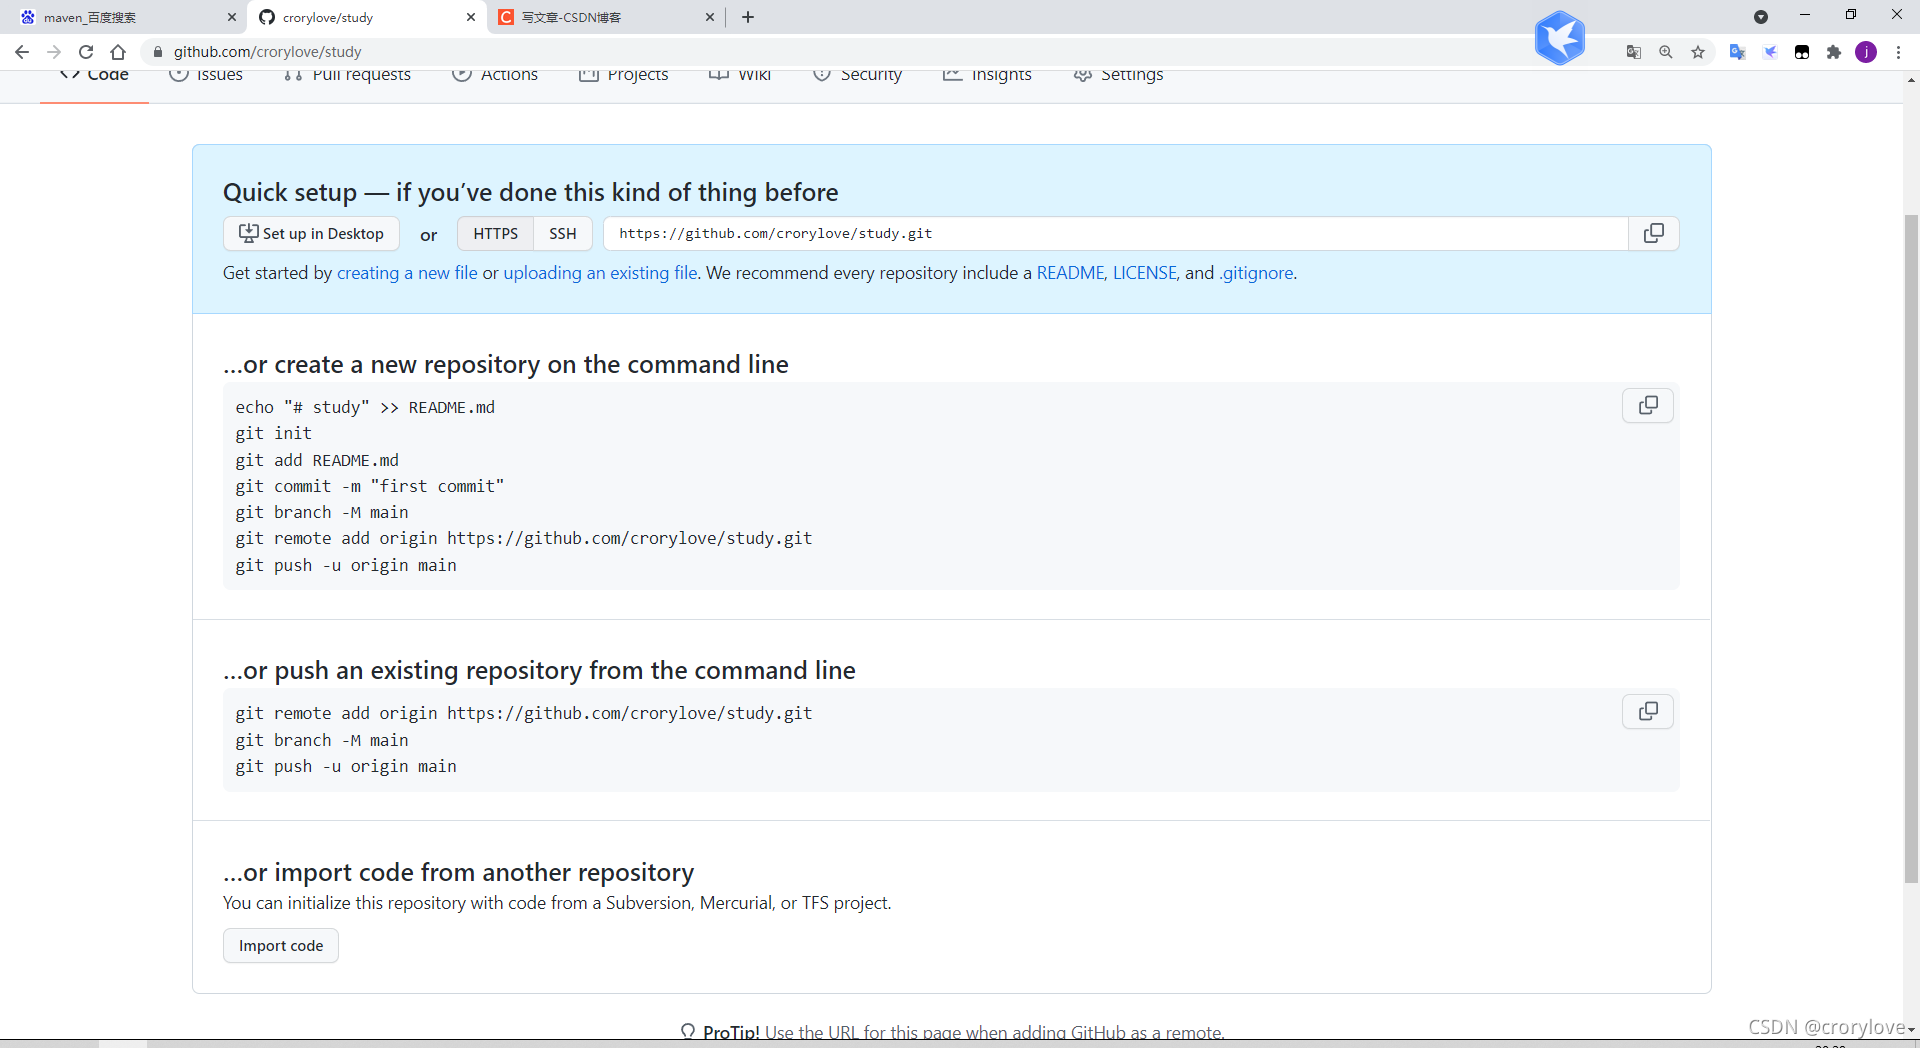
Task: Open the repository Settings tab
Action: (x=1118, y=76)
